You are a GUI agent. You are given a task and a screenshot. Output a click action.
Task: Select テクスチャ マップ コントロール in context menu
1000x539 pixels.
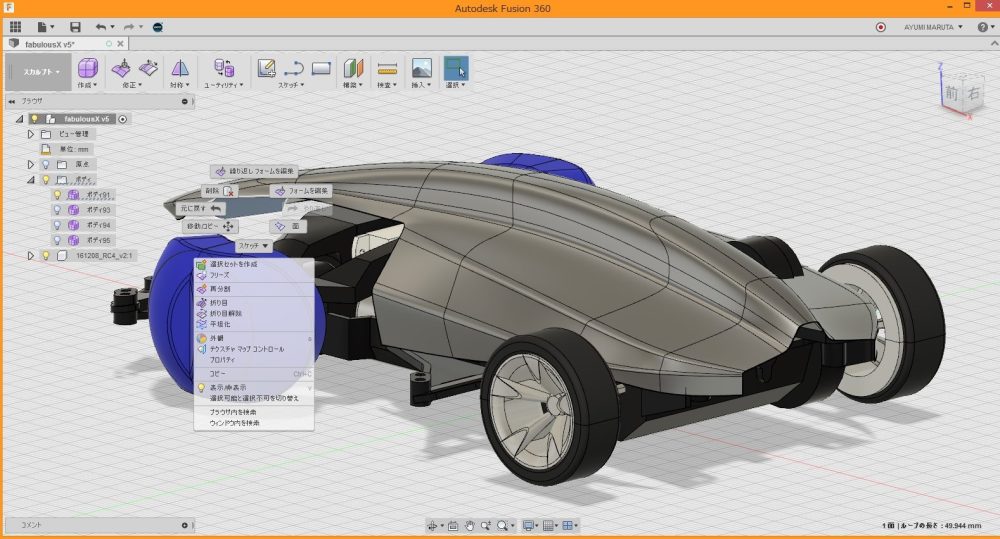click(246, 349)
